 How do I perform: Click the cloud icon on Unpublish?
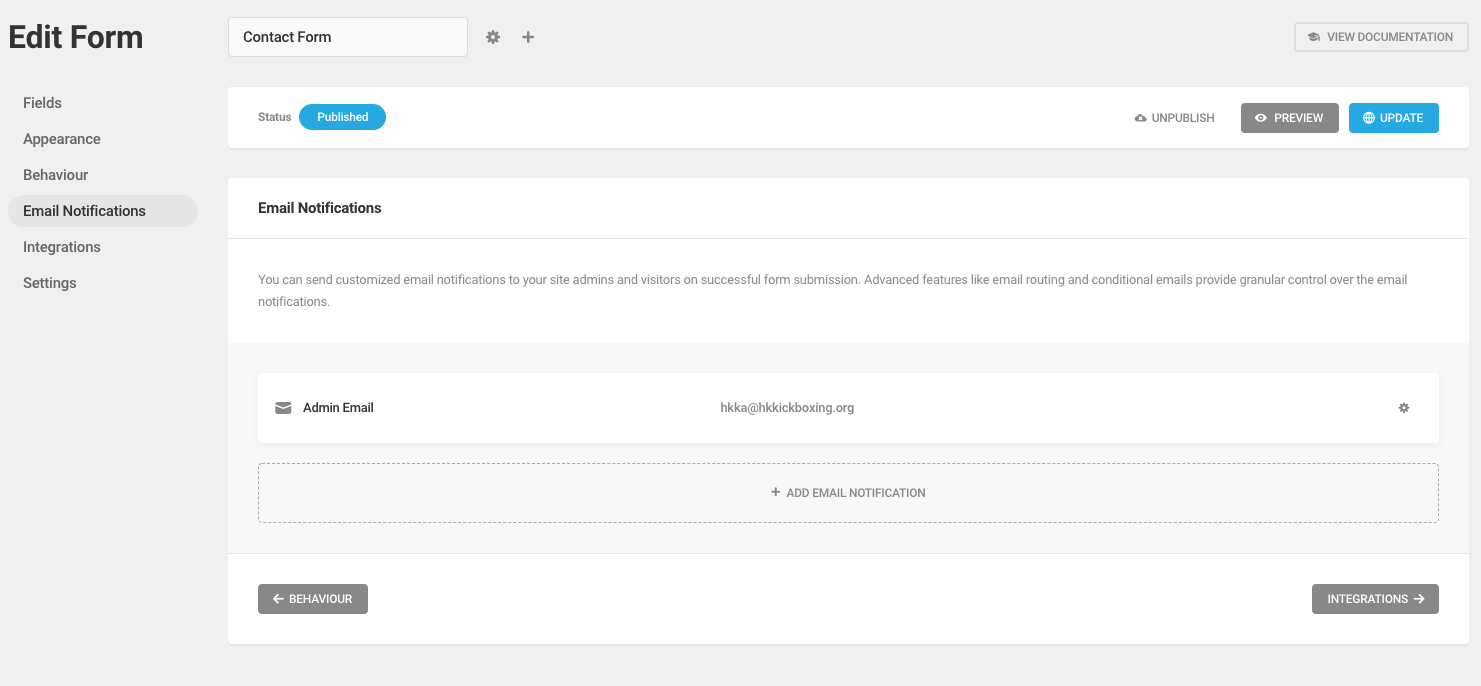[1141, 118]
